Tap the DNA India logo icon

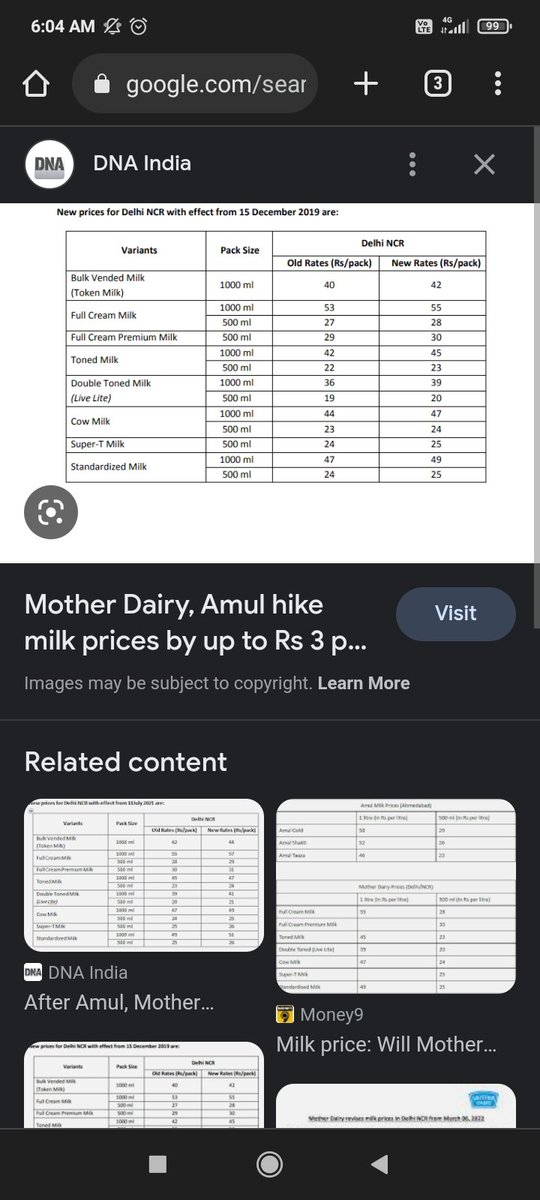pos(49,164)
